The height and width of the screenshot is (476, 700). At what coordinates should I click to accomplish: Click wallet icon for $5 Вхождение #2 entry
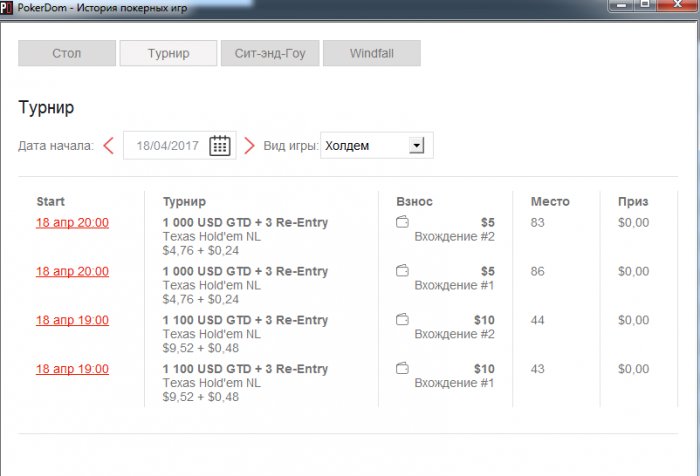point(402,222)
